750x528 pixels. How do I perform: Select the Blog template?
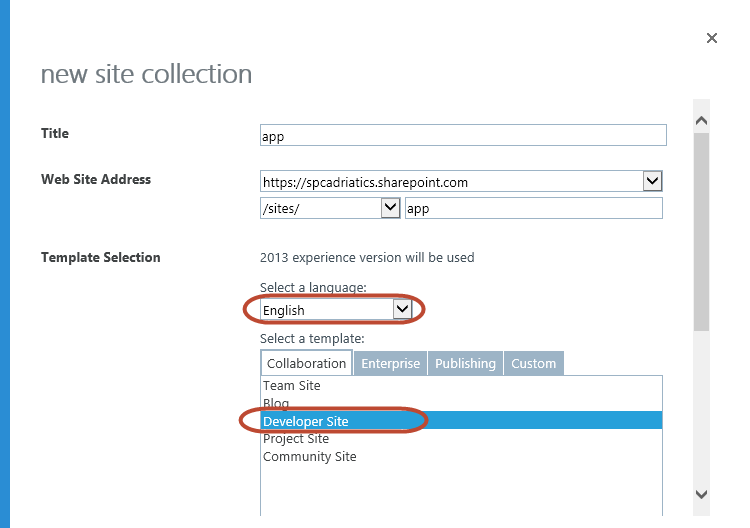[x=276, y=403]
